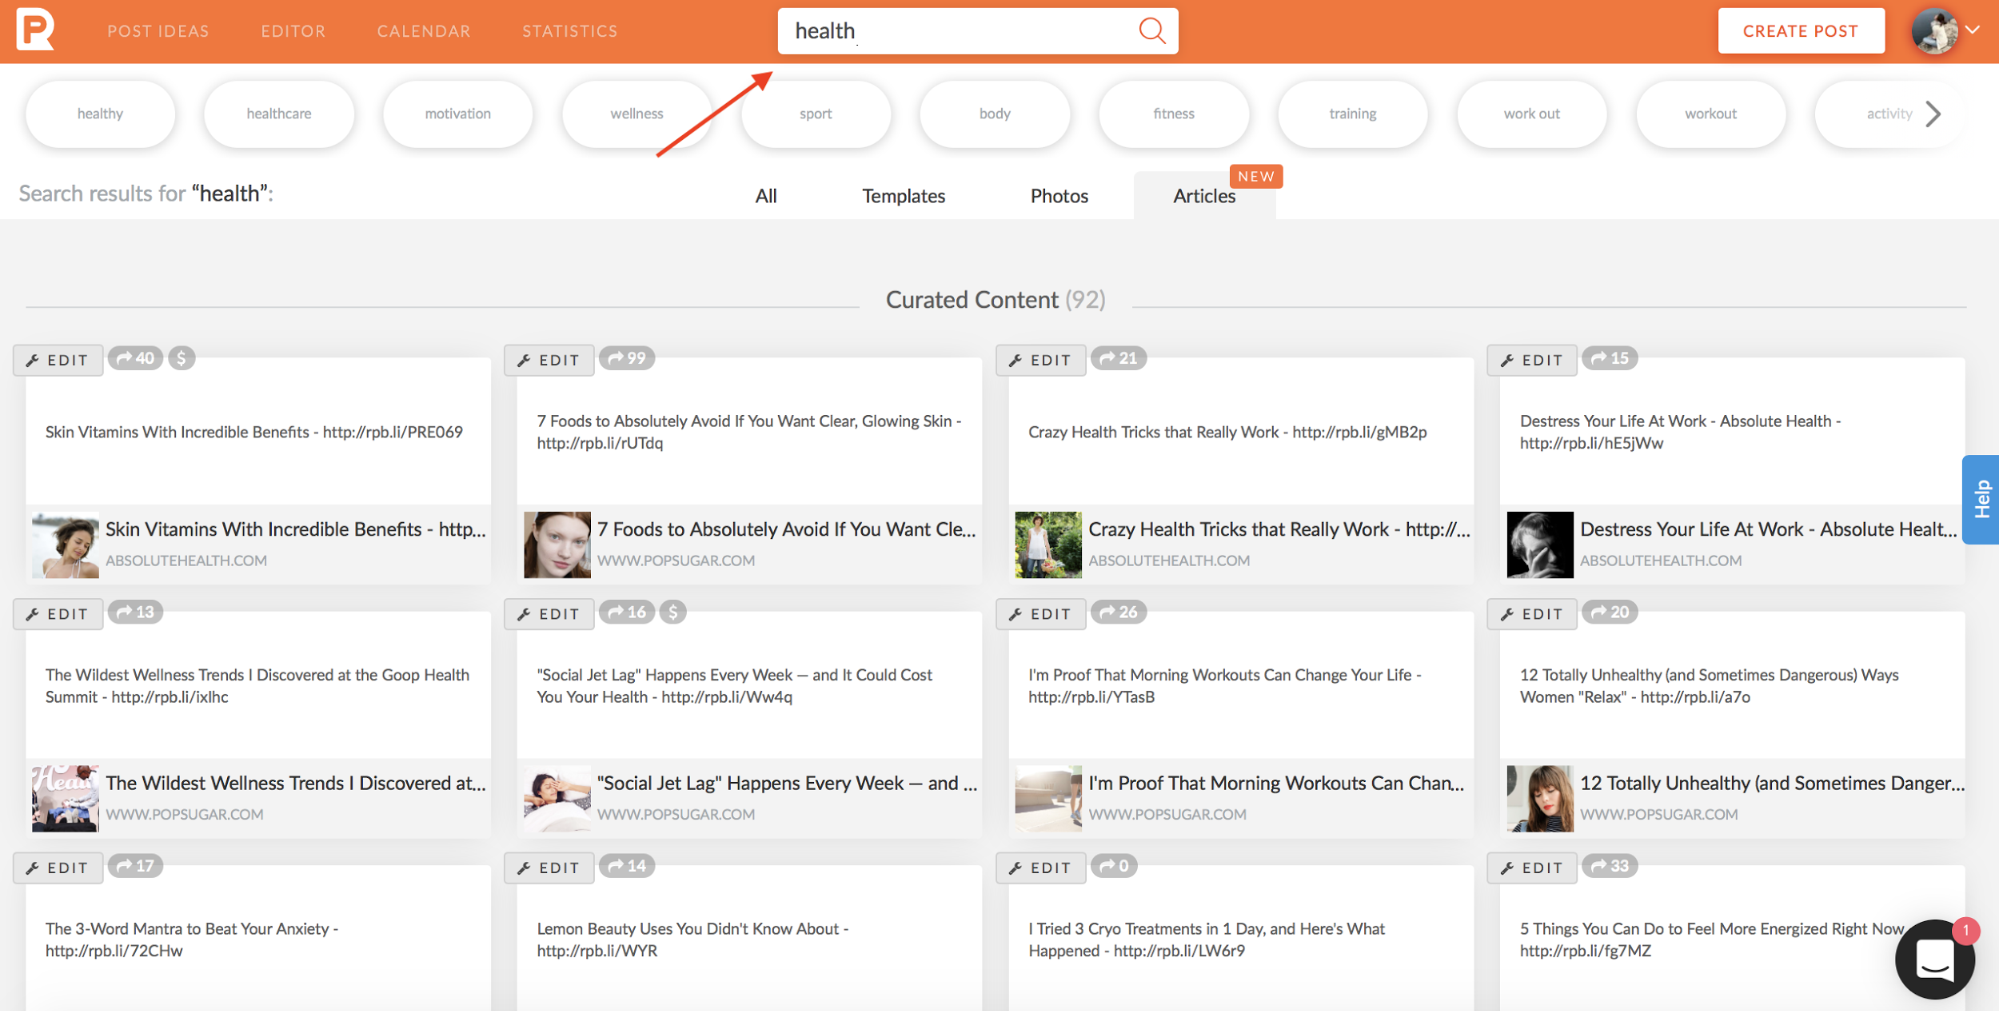Click the search magnifier icon
1999x1011 pixels.
coord(1152,31)
